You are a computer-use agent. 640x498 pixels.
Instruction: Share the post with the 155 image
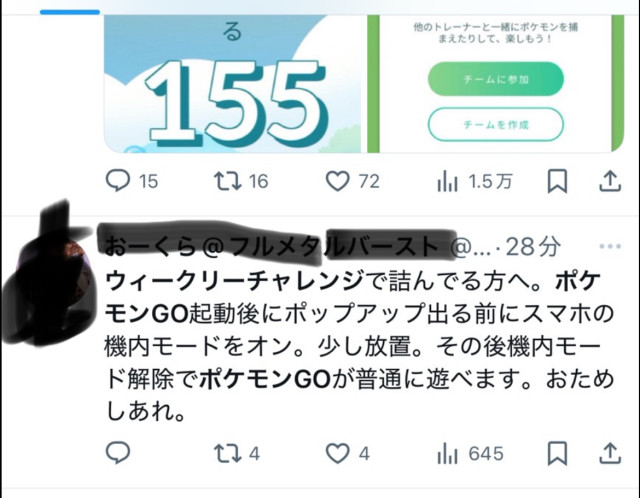pyautogui.click(x=610, y=181)
